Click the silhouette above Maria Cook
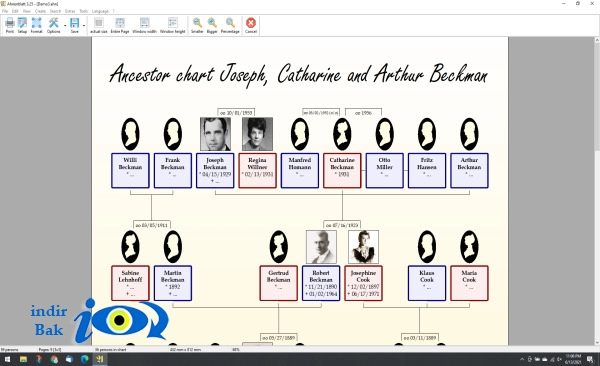 point(469,247)
